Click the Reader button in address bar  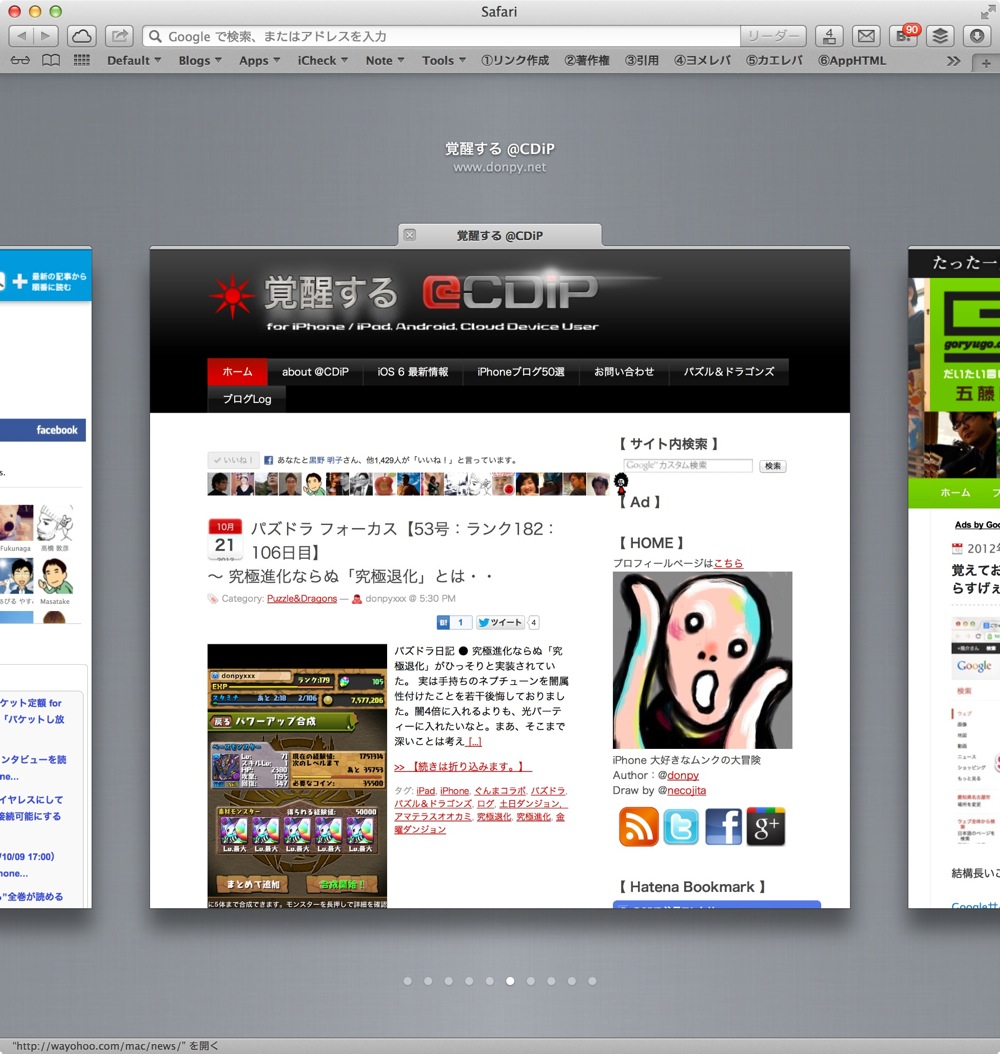tap(773, 36)
